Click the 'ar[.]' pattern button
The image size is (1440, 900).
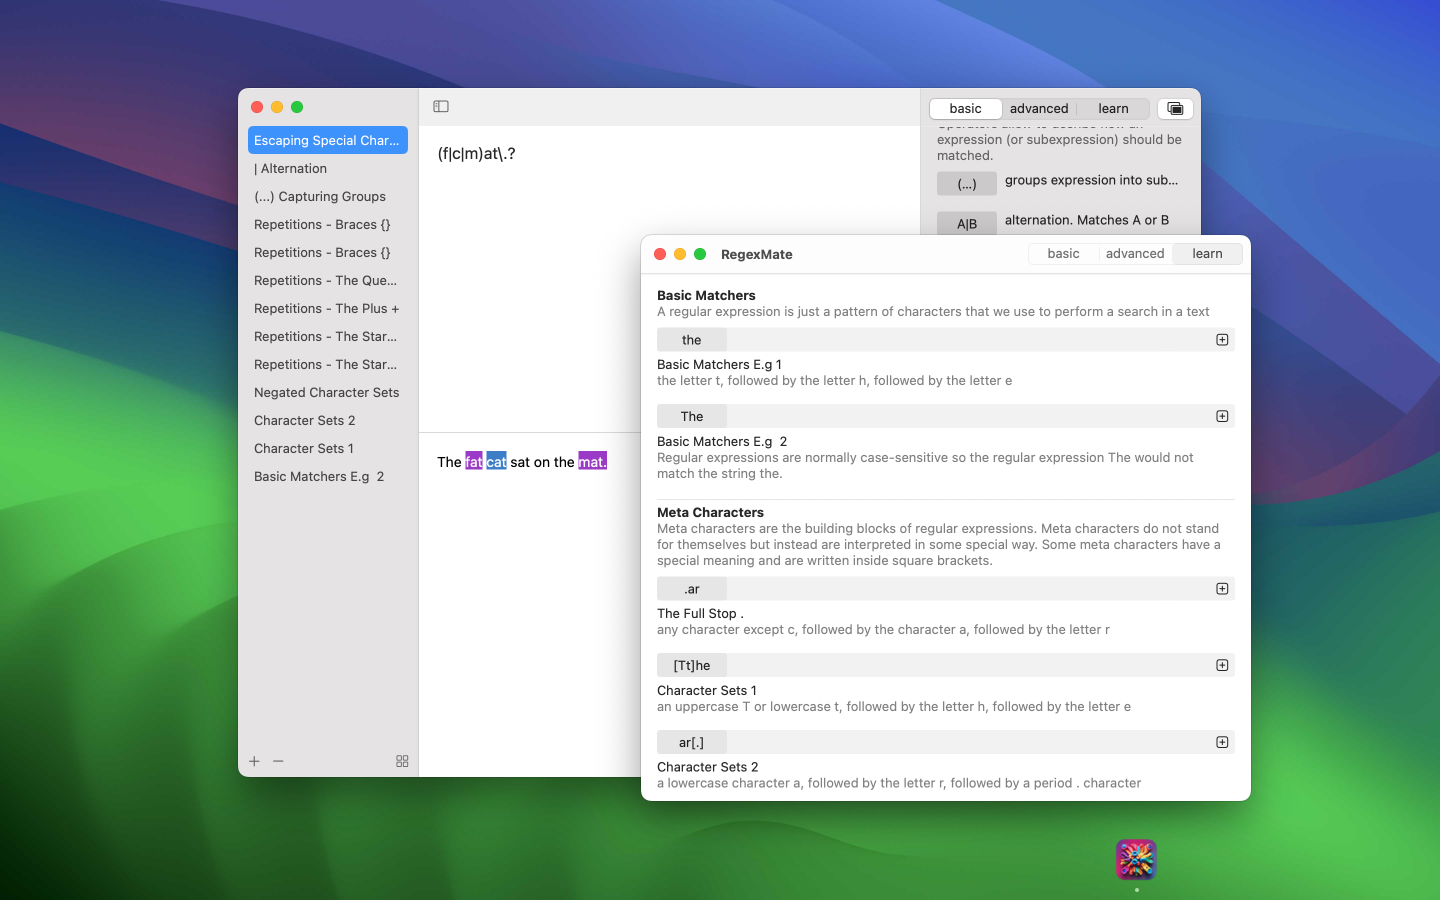click(692, 742)
